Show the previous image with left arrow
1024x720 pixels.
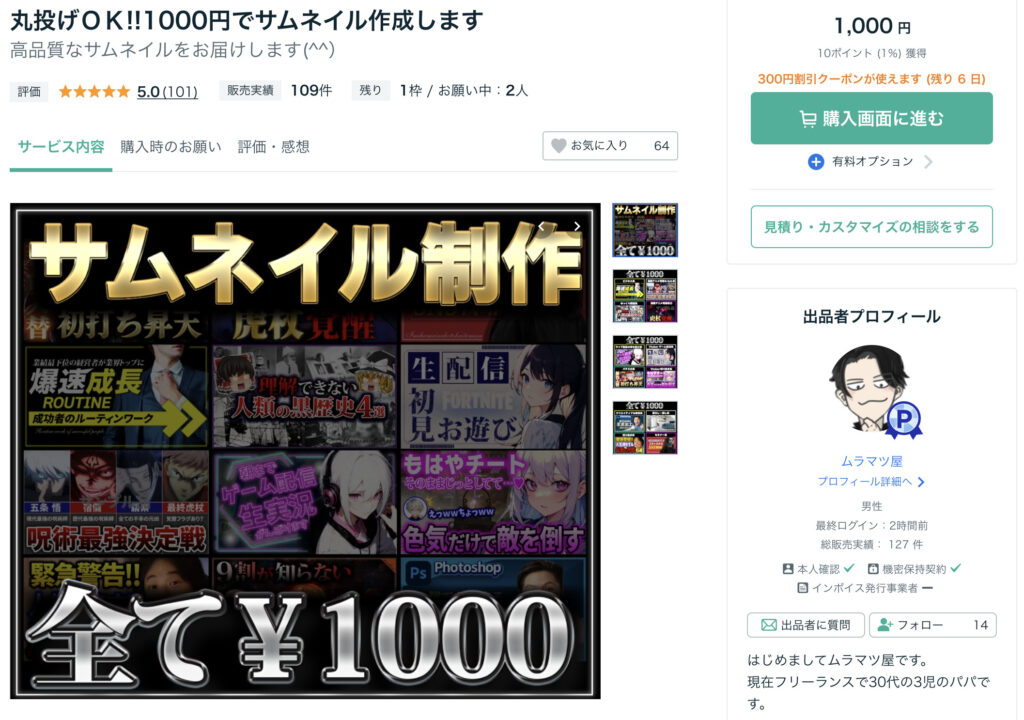[x=541, y=227]
